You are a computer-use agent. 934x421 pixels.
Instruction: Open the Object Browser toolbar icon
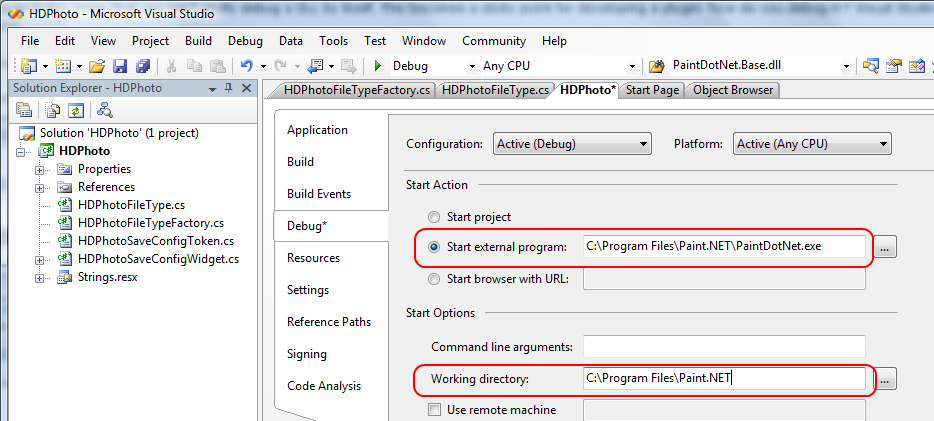(x=916, y=66)
